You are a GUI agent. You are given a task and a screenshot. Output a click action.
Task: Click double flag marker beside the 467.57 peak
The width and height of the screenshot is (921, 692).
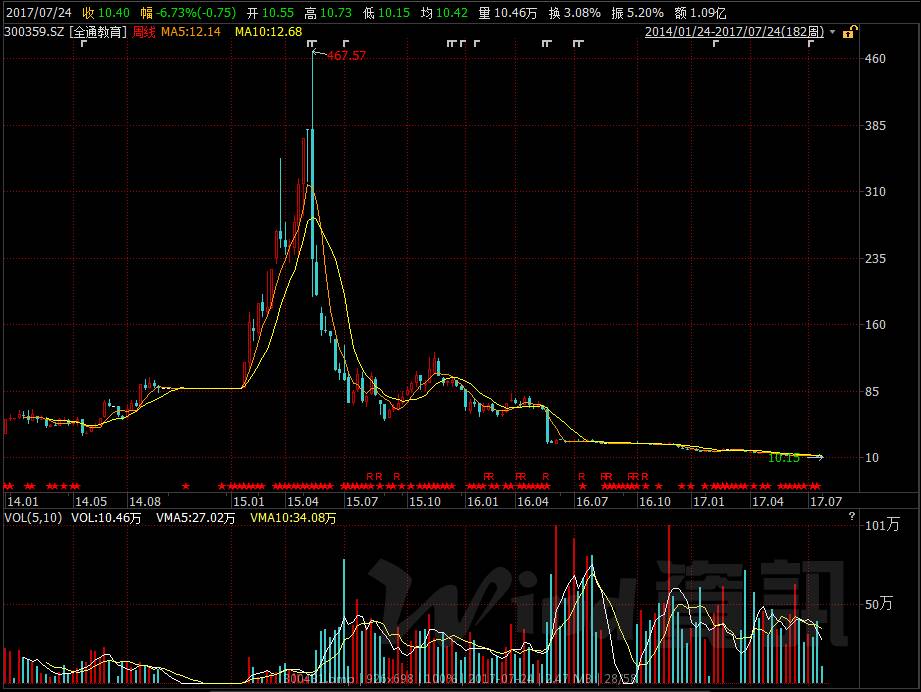(x=312, y=43)
